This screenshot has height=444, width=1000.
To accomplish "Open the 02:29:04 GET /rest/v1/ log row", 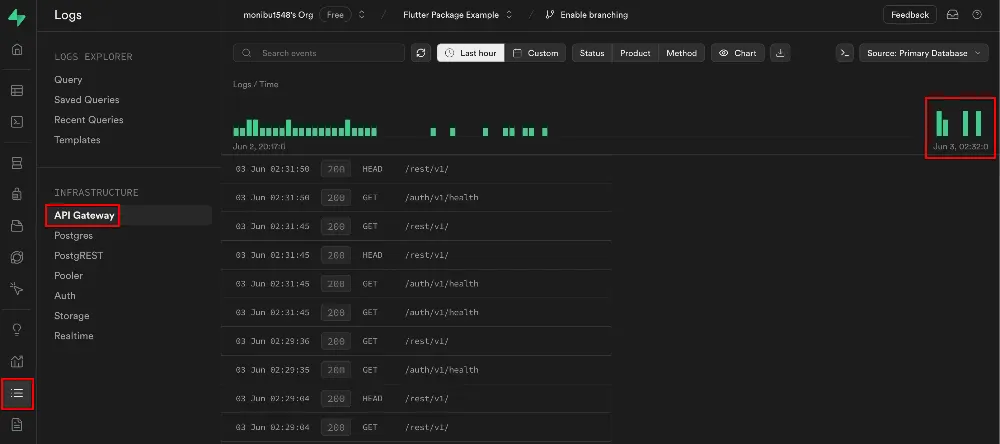I will coord(416,427).
